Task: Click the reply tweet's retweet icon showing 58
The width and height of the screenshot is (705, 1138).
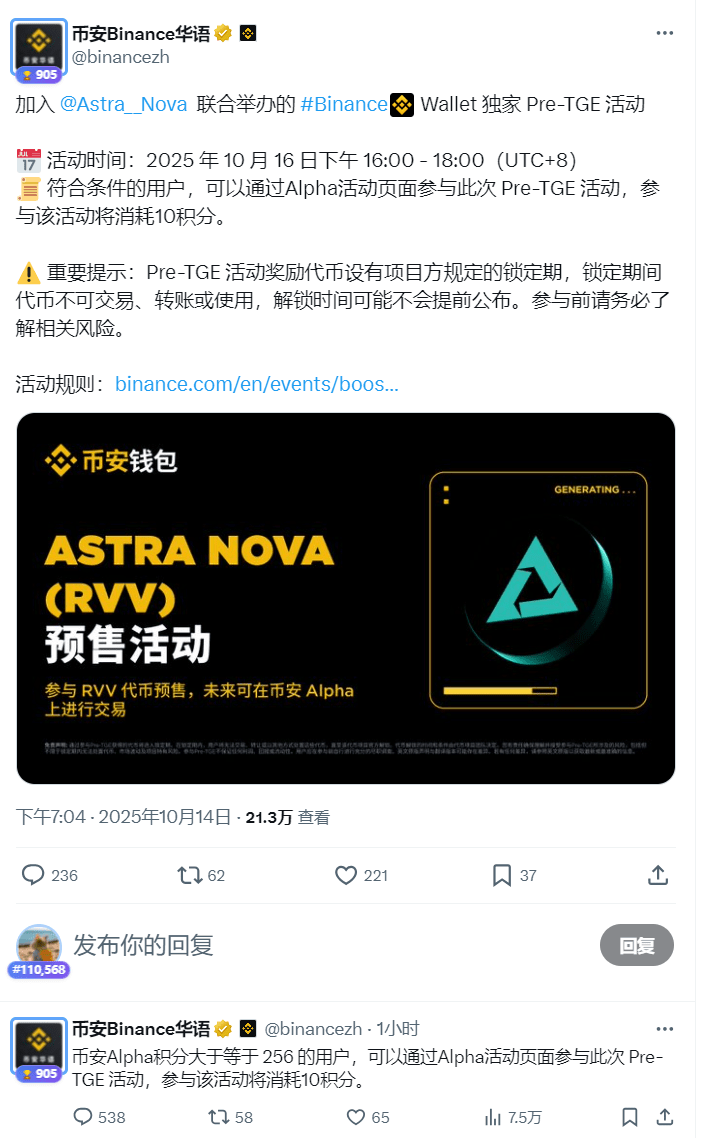Action: coord(219,1117)
